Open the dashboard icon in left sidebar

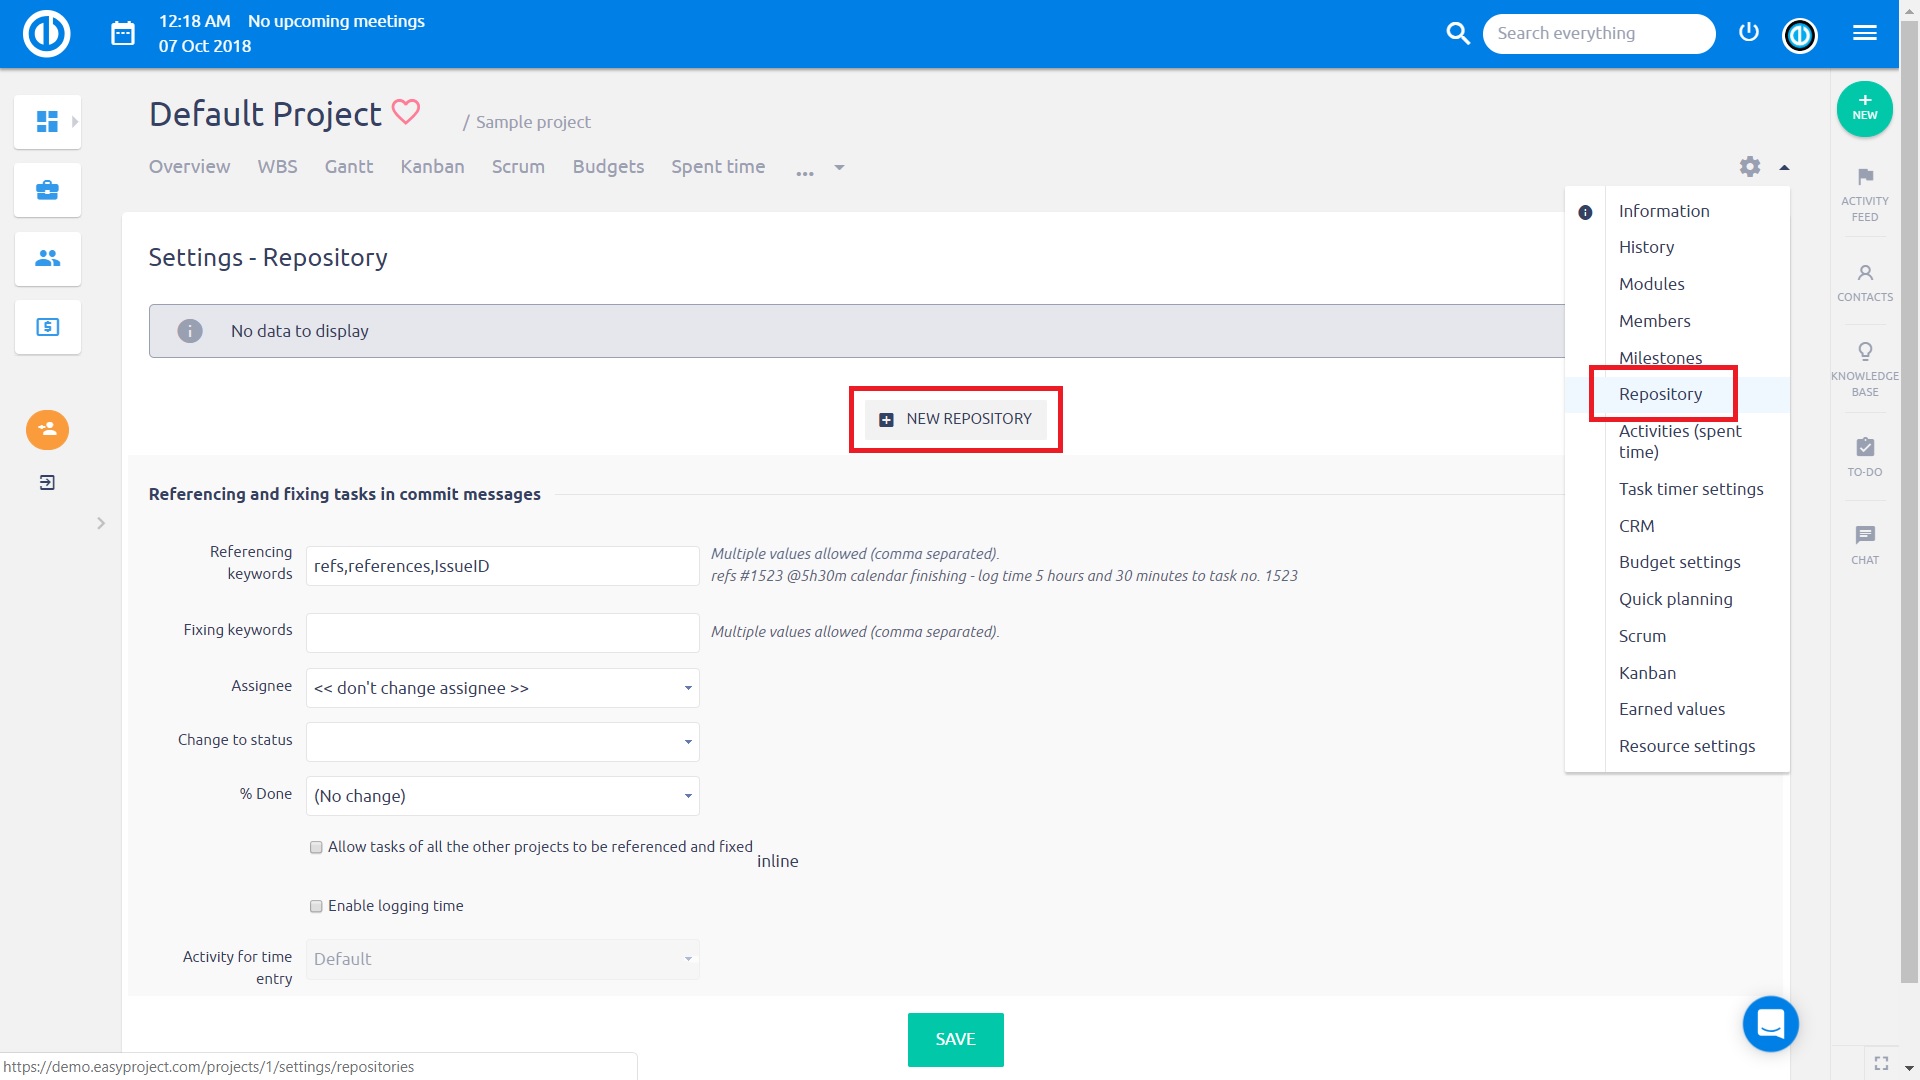click(46, 121)
